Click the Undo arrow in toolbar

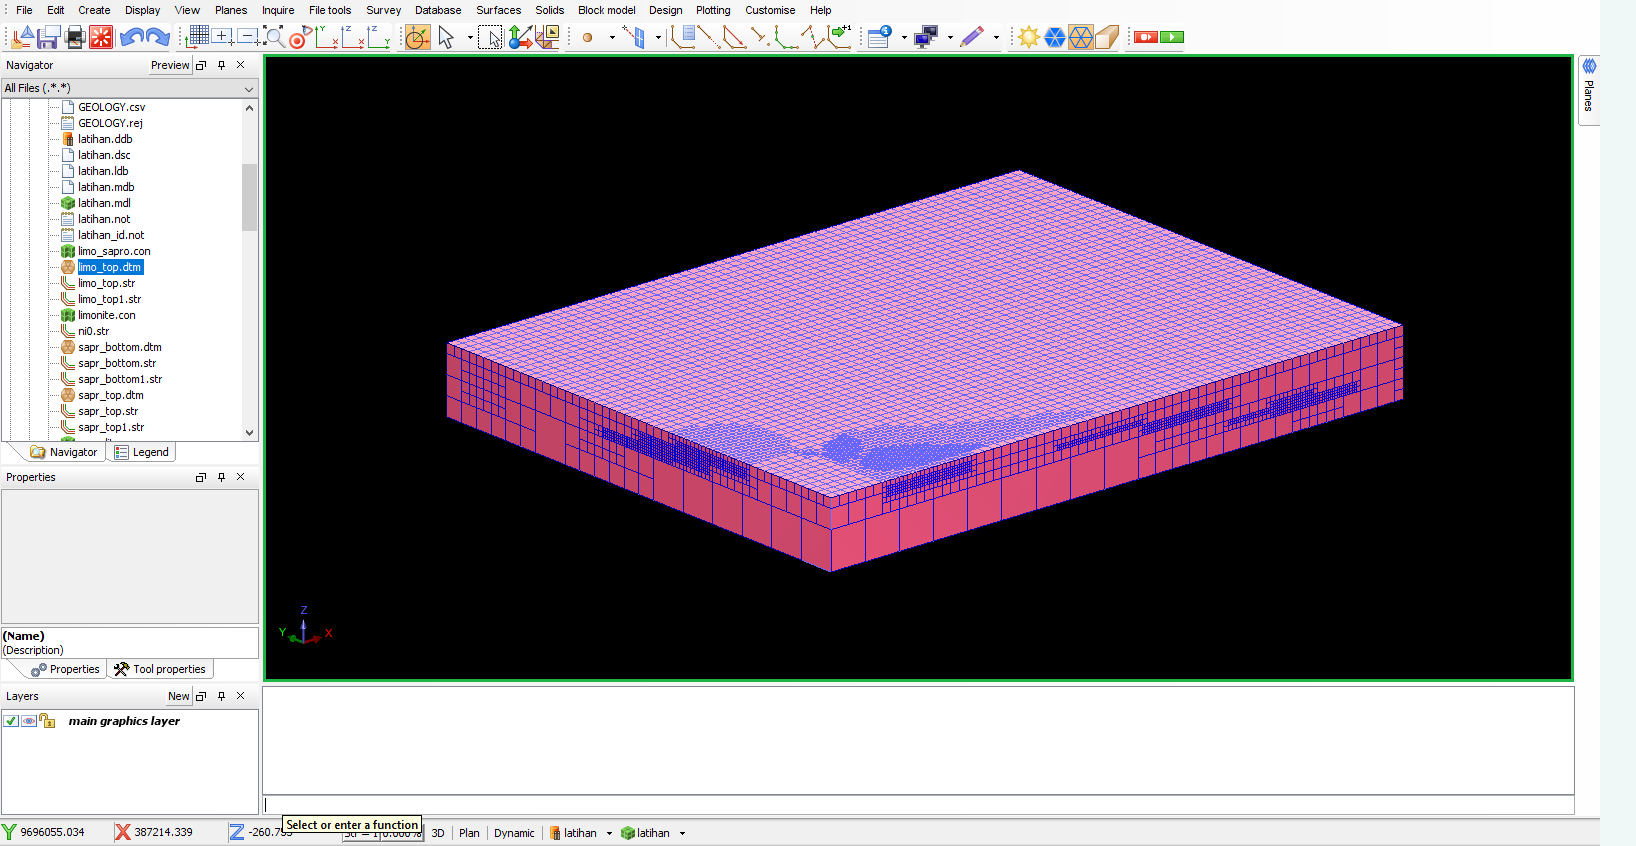coord(131,38)
